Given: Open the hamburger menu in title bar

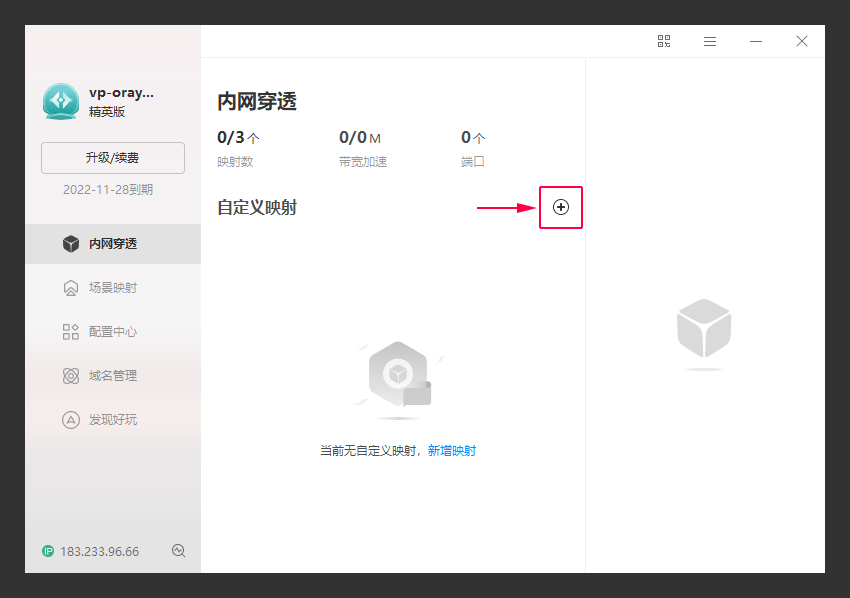Looking at the screenshot, I should tap(710, 41).
